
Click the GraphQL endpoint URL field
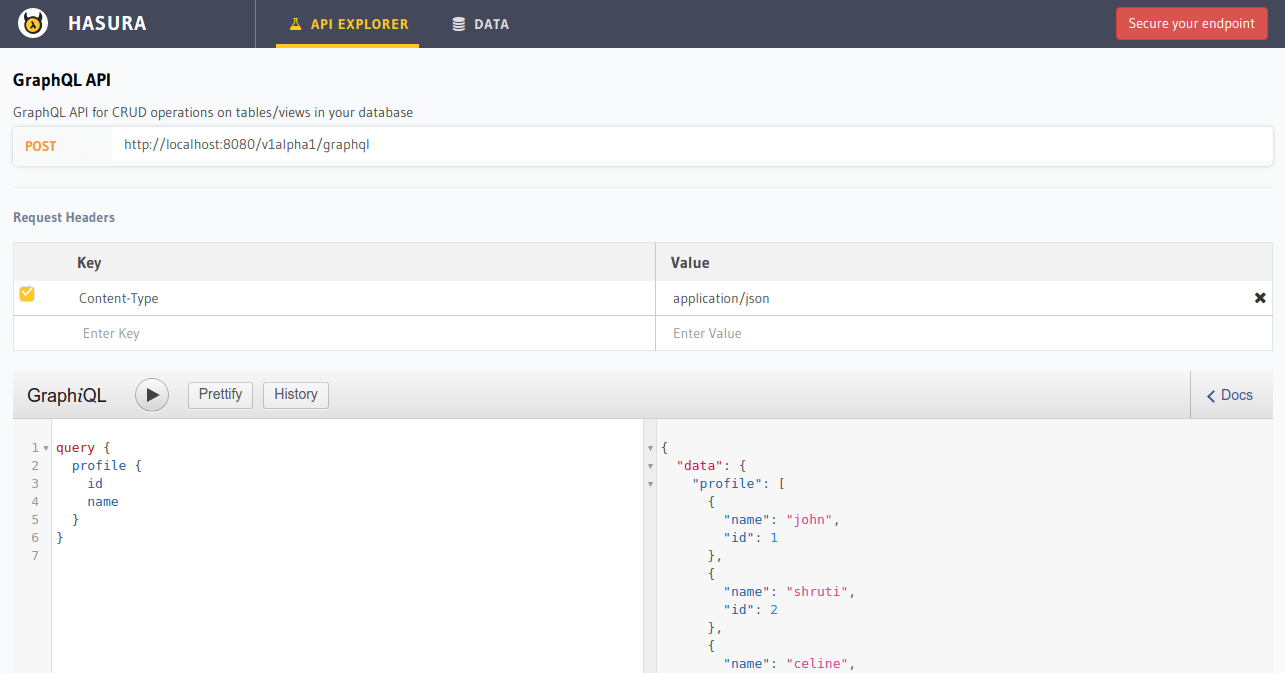tap(690, 145)
